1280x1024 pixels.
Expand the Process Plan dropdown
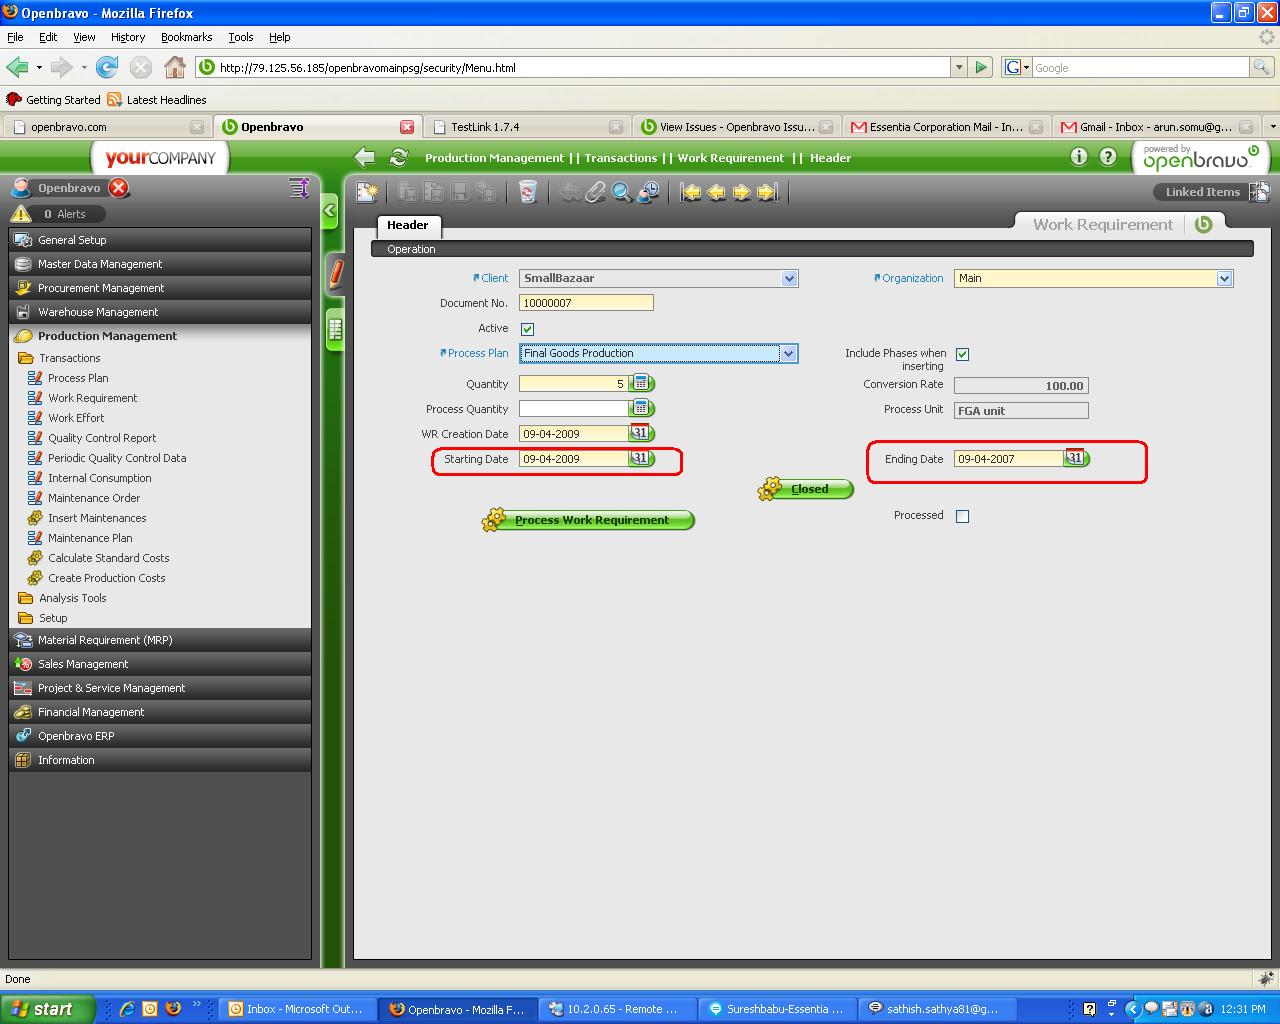(x=788, y=353)
